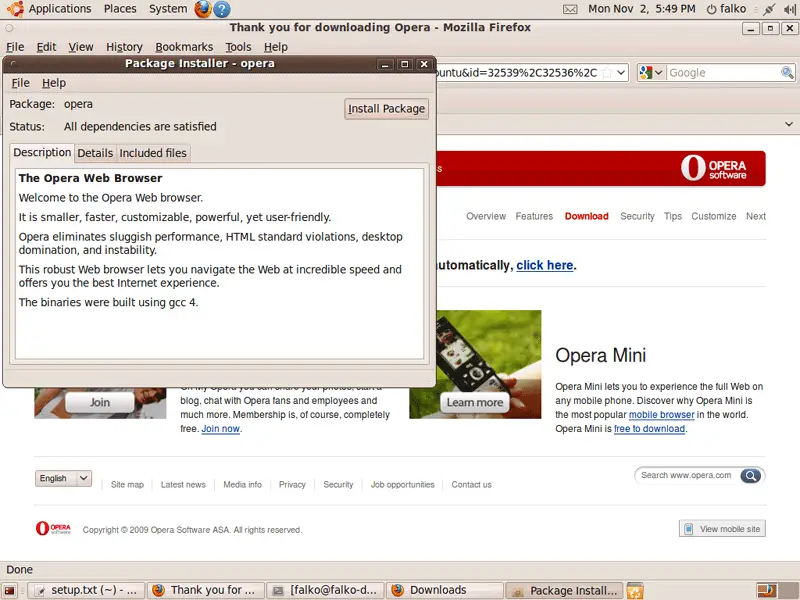Open the Latest news footer link

(x=183, y=485)
